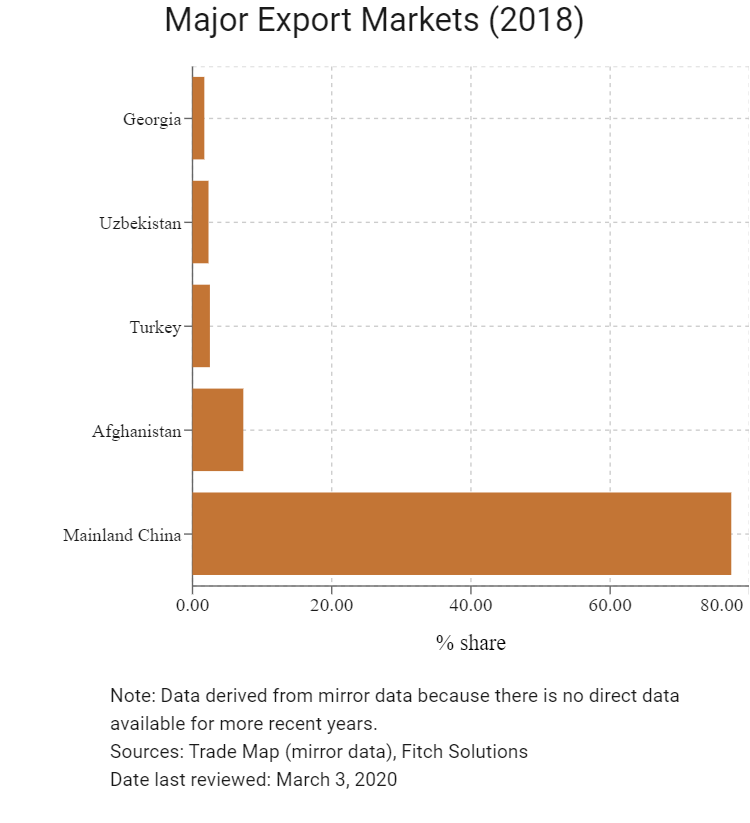Click the Georgia axis label
Screen dimensions: 750x823
tap(152, 119)
